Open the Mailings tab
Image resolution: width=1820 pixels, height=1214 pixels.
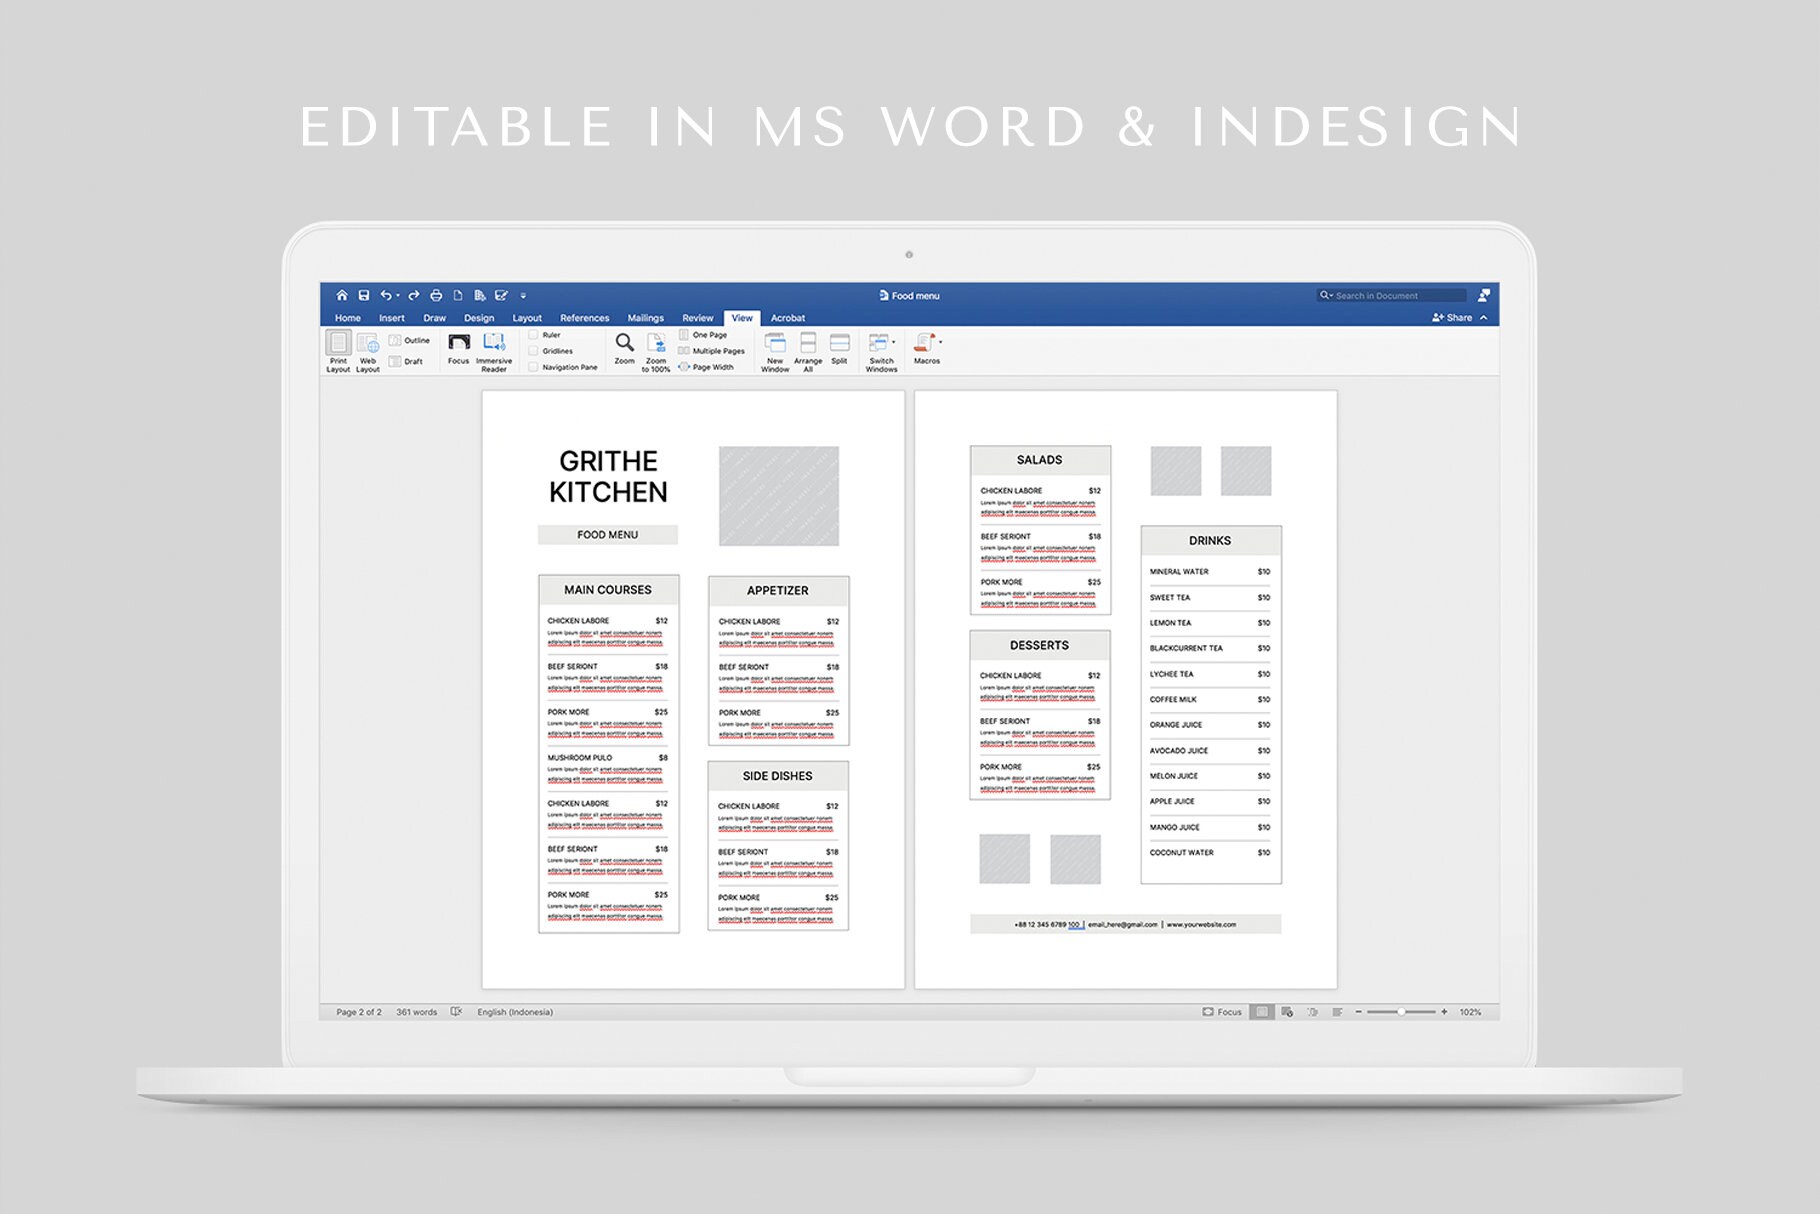pyautogui.click(x=646, y=317)
